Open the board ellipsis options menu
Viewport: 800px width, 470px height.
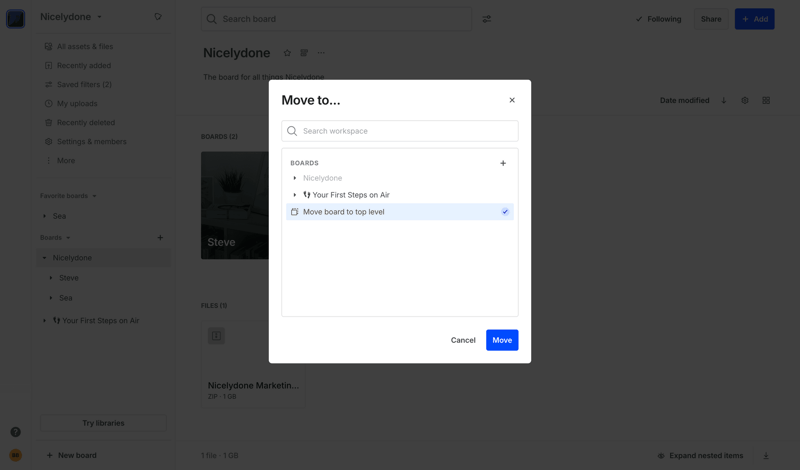tap(321, 53)
